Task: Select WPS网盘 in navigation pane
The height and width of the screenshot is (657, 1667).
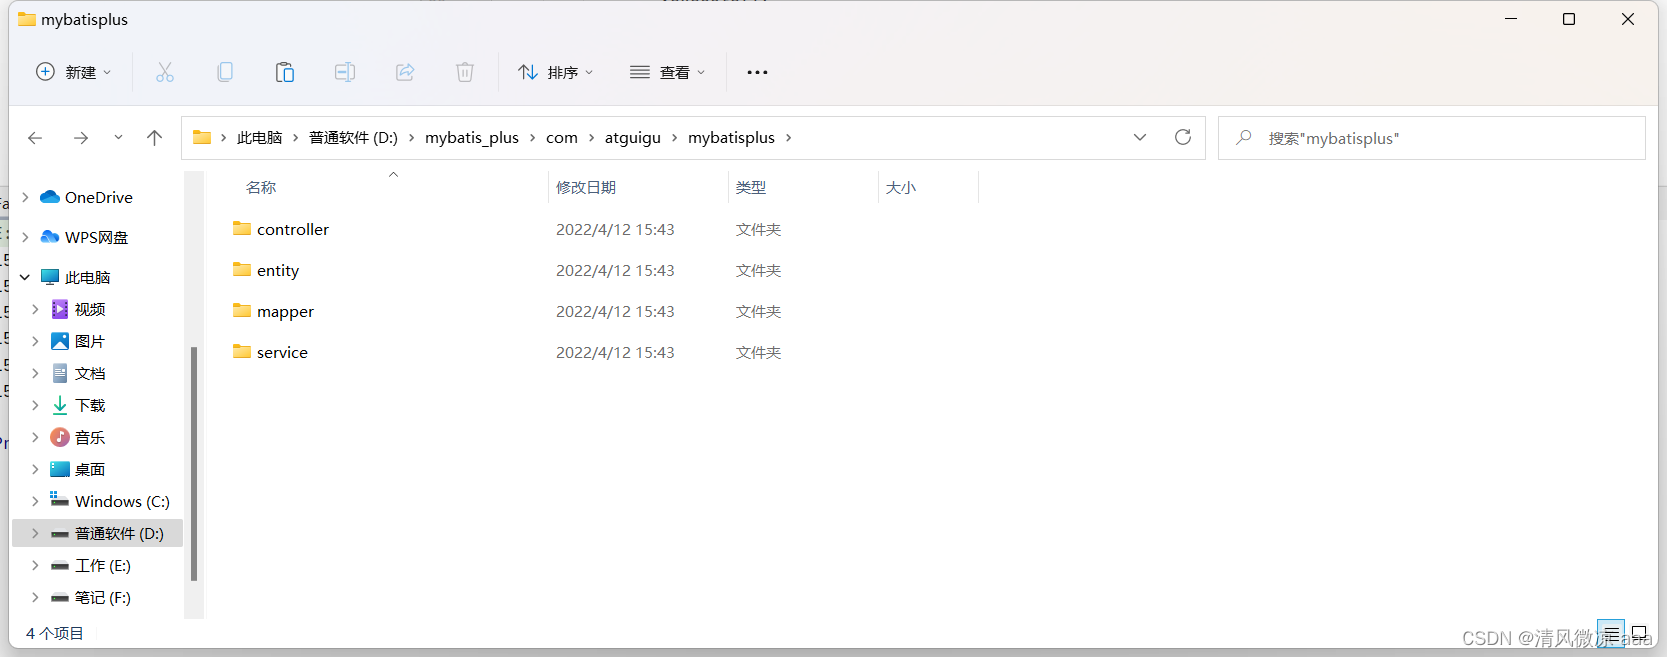Action: [96, 237]
